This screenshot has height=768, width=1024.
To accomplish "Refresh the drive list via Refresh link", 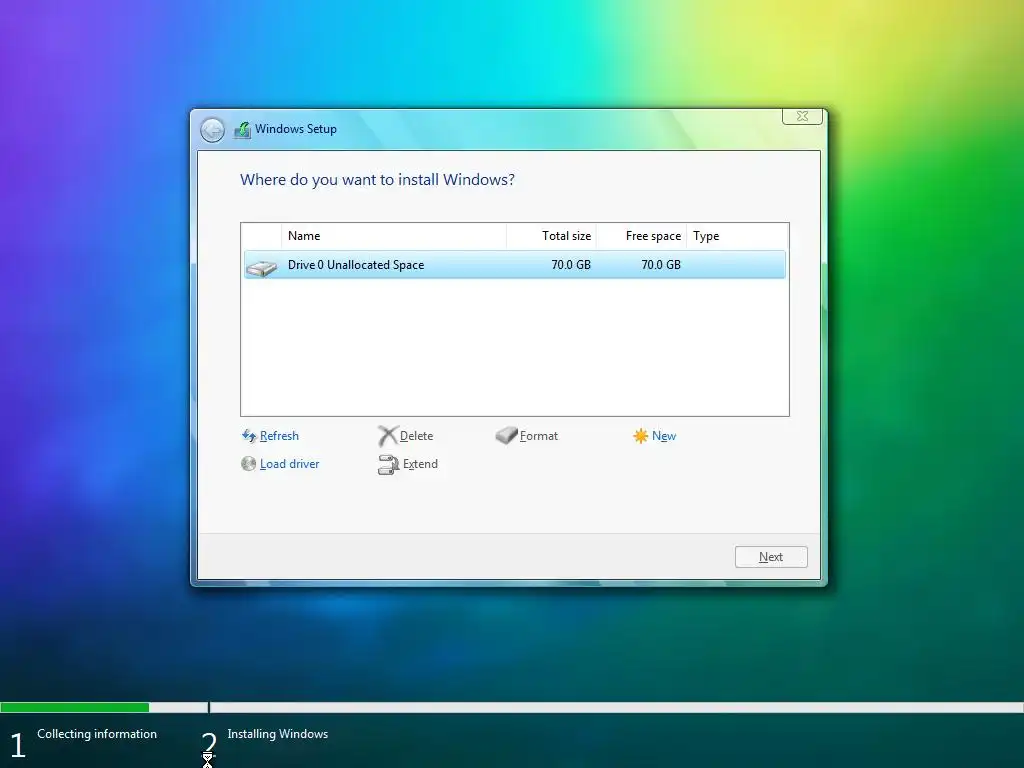I will [279, 436].
